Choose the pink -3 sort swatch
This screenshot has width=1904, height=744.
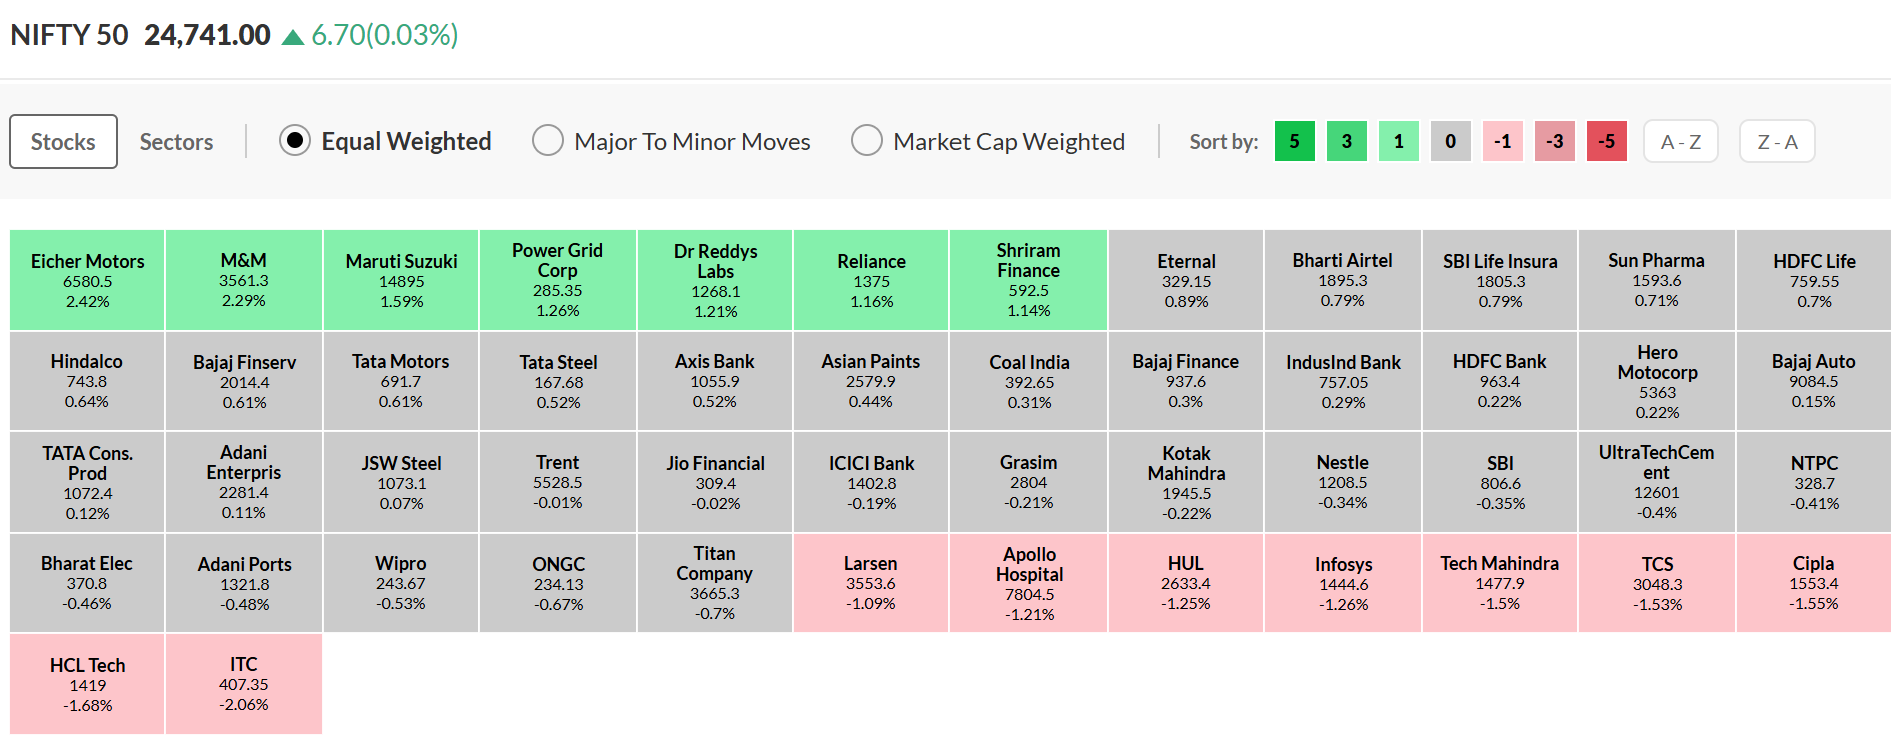coord(1554,141)
